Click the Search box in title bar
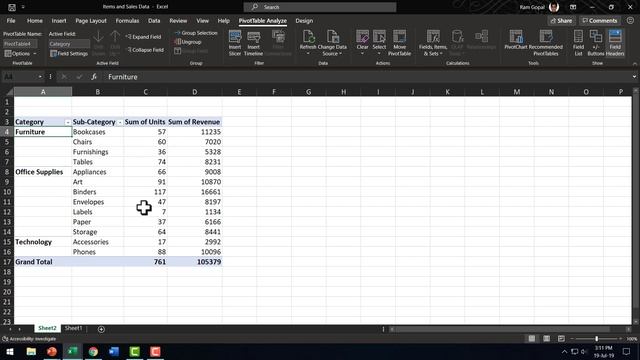Viewport: 640px width, 360px height. (x=320, y=7)
